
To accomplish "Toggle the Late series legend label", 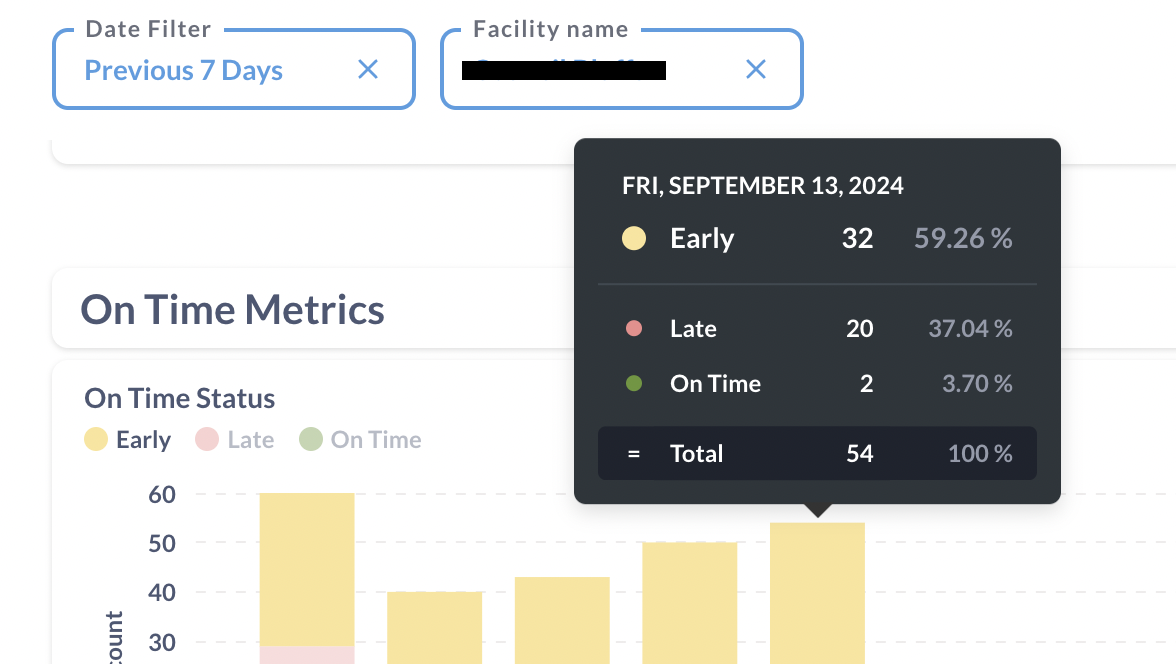I will point(250,440).
